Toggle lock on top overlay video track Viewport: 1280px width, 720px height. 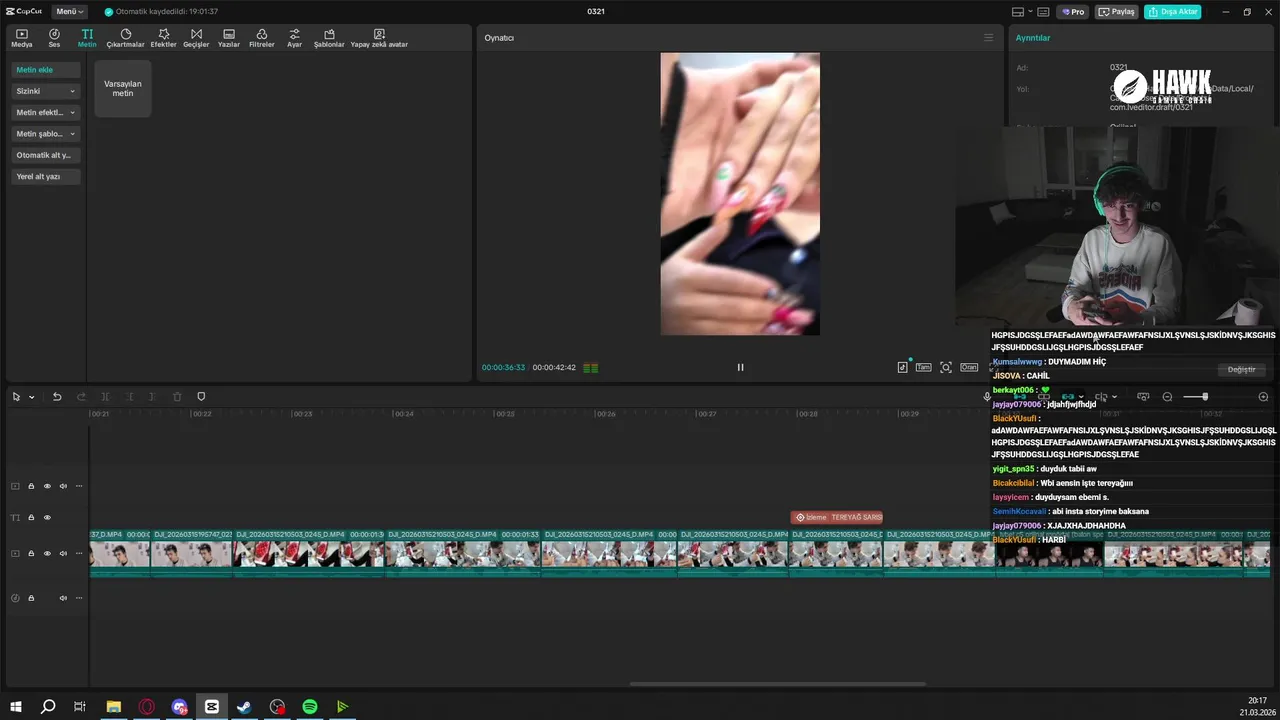31,486
